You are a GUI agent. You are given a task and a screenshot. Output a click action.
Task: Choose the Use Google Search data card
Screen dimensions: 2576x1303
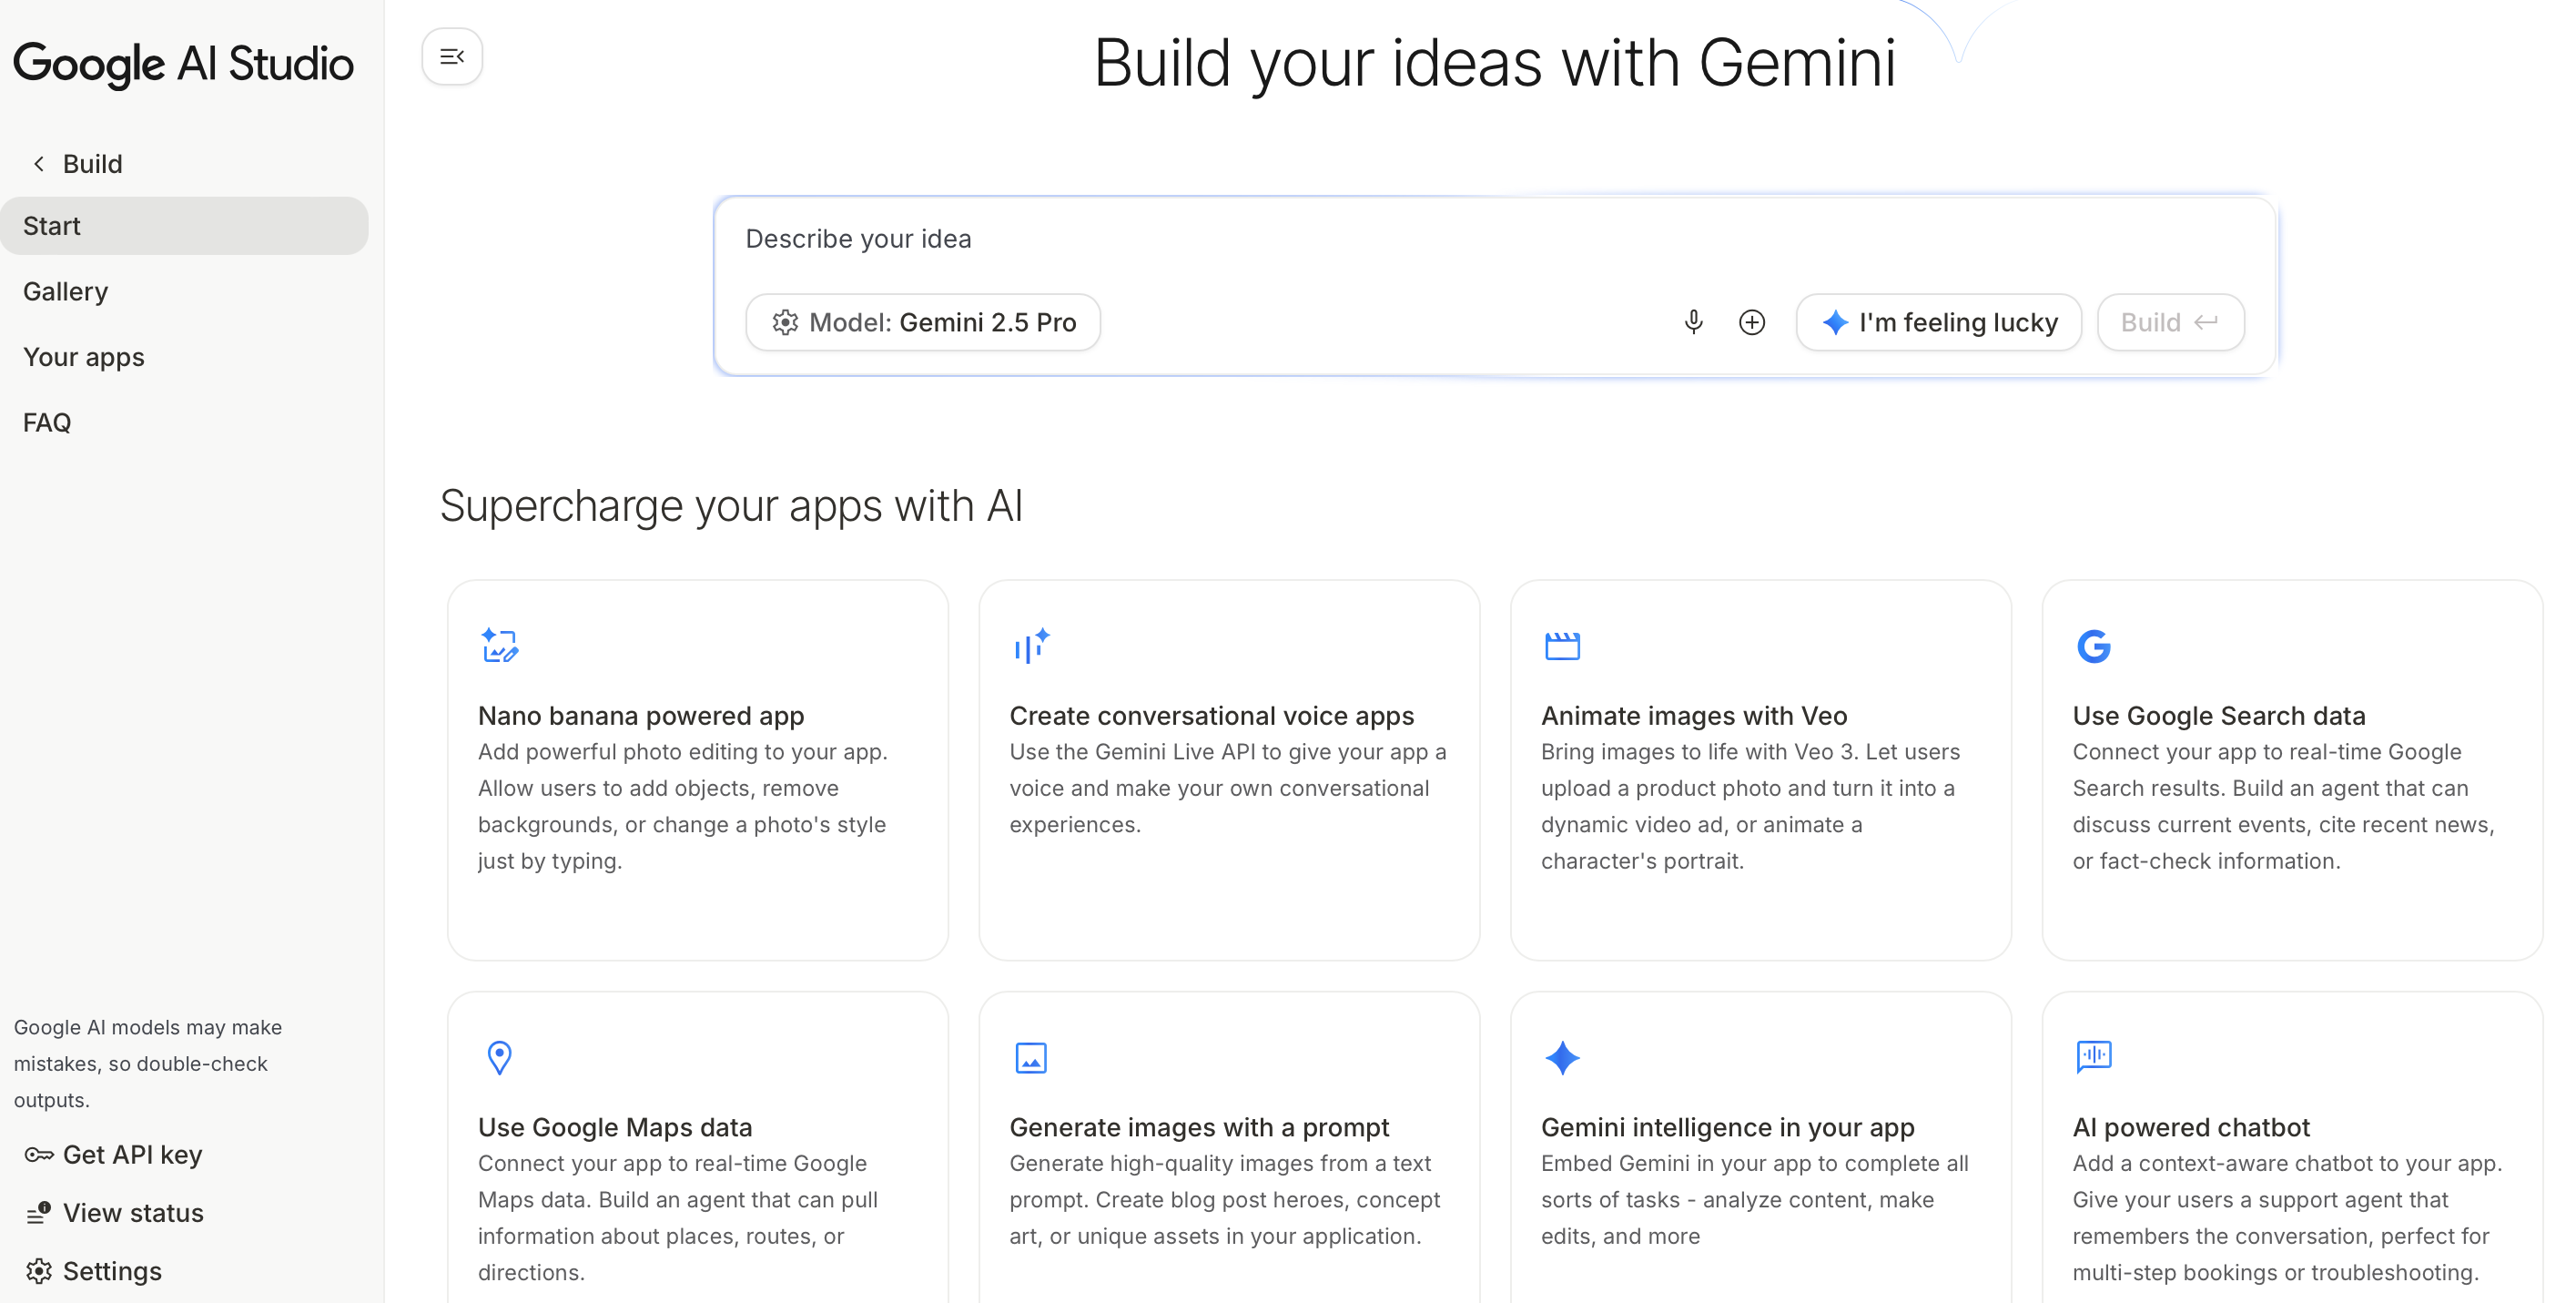click(x=2291, y=770)
